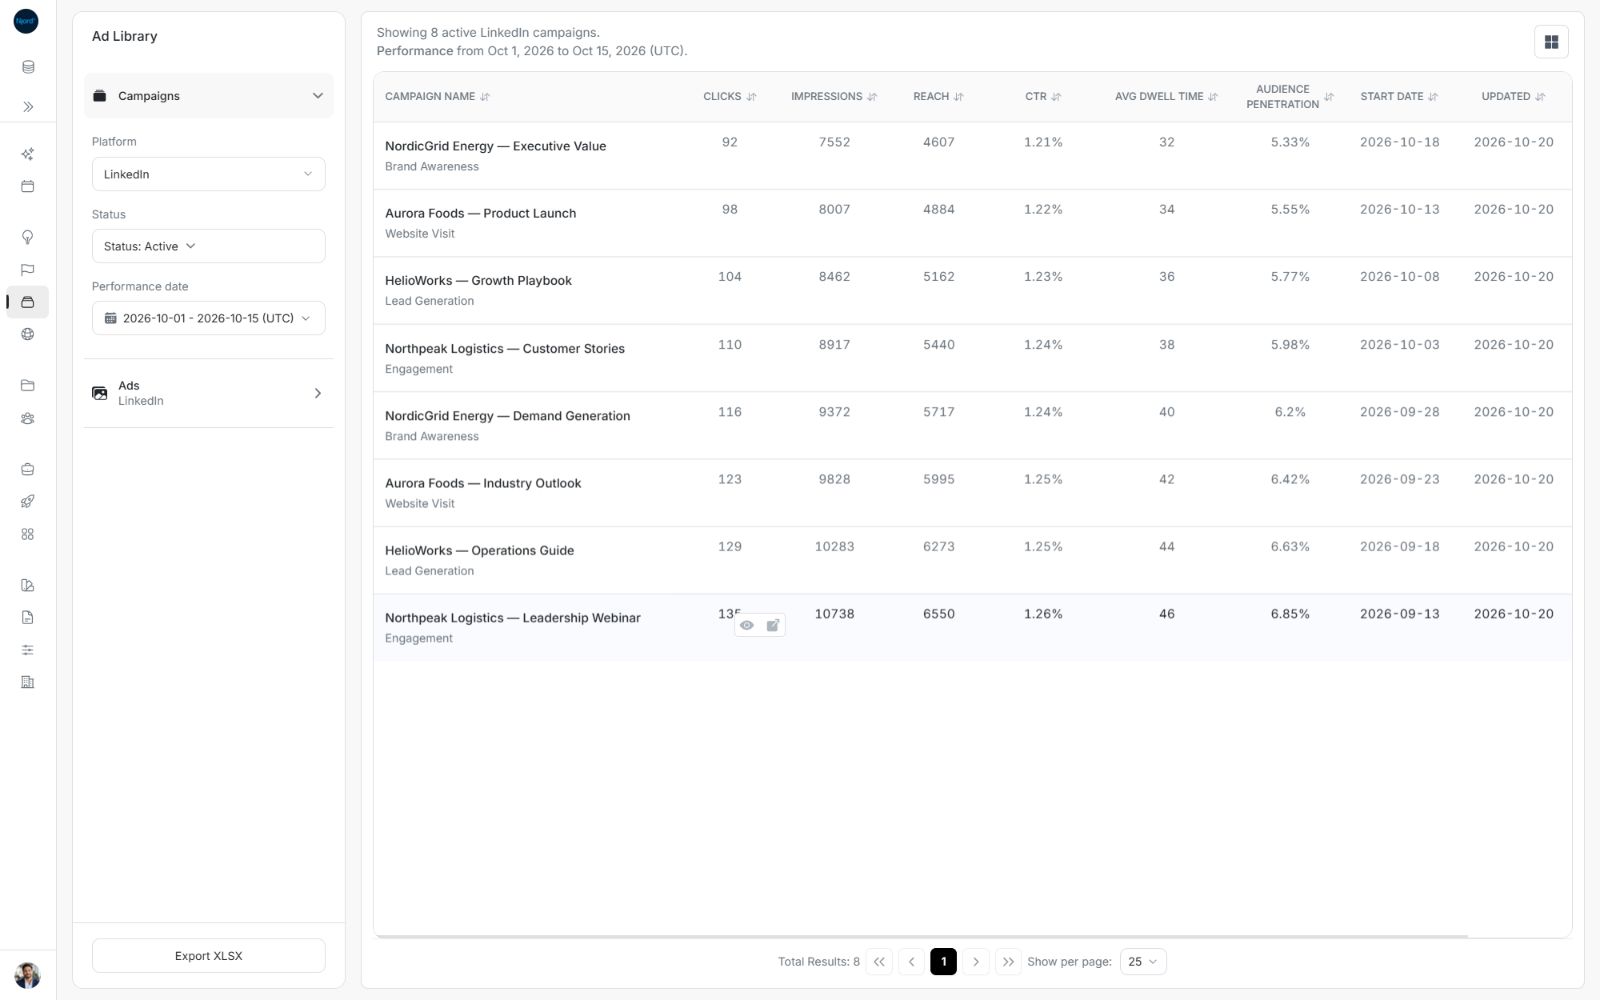Open the folder icon in sidebar

click(x=28, y=385)
